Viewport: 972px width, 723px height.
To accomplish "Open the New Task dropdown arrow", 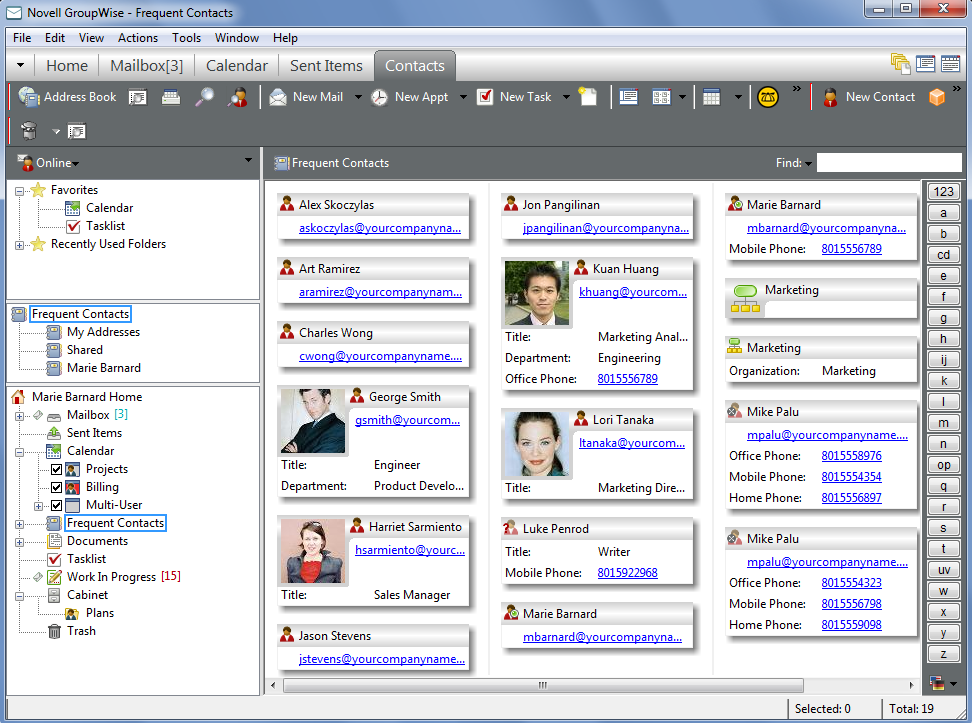I will (x=566, y=97).
